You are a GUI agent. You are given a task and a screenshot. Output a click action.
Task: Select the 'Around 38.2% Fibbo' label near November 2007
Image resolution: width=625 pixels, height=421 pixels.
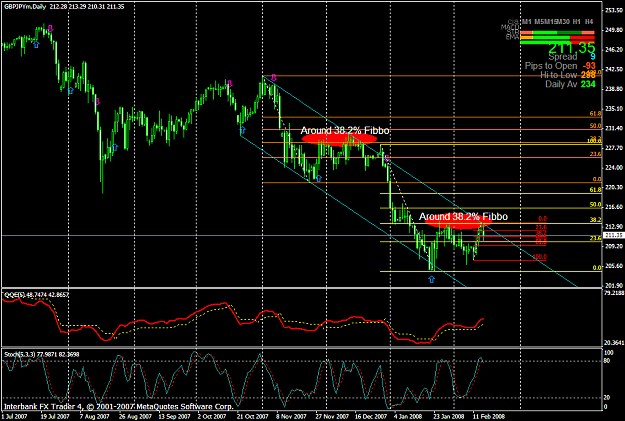pos(345,131)
